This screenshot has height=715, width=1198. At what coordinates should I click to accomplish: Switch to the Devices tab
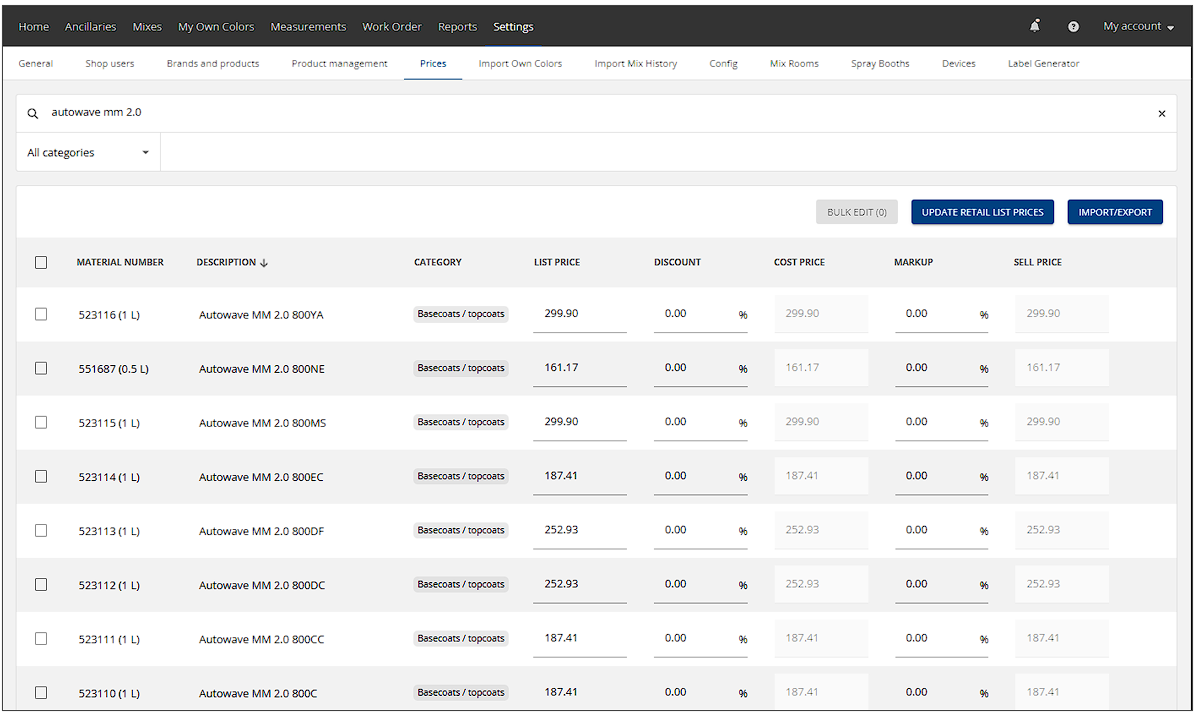[959, 63]
